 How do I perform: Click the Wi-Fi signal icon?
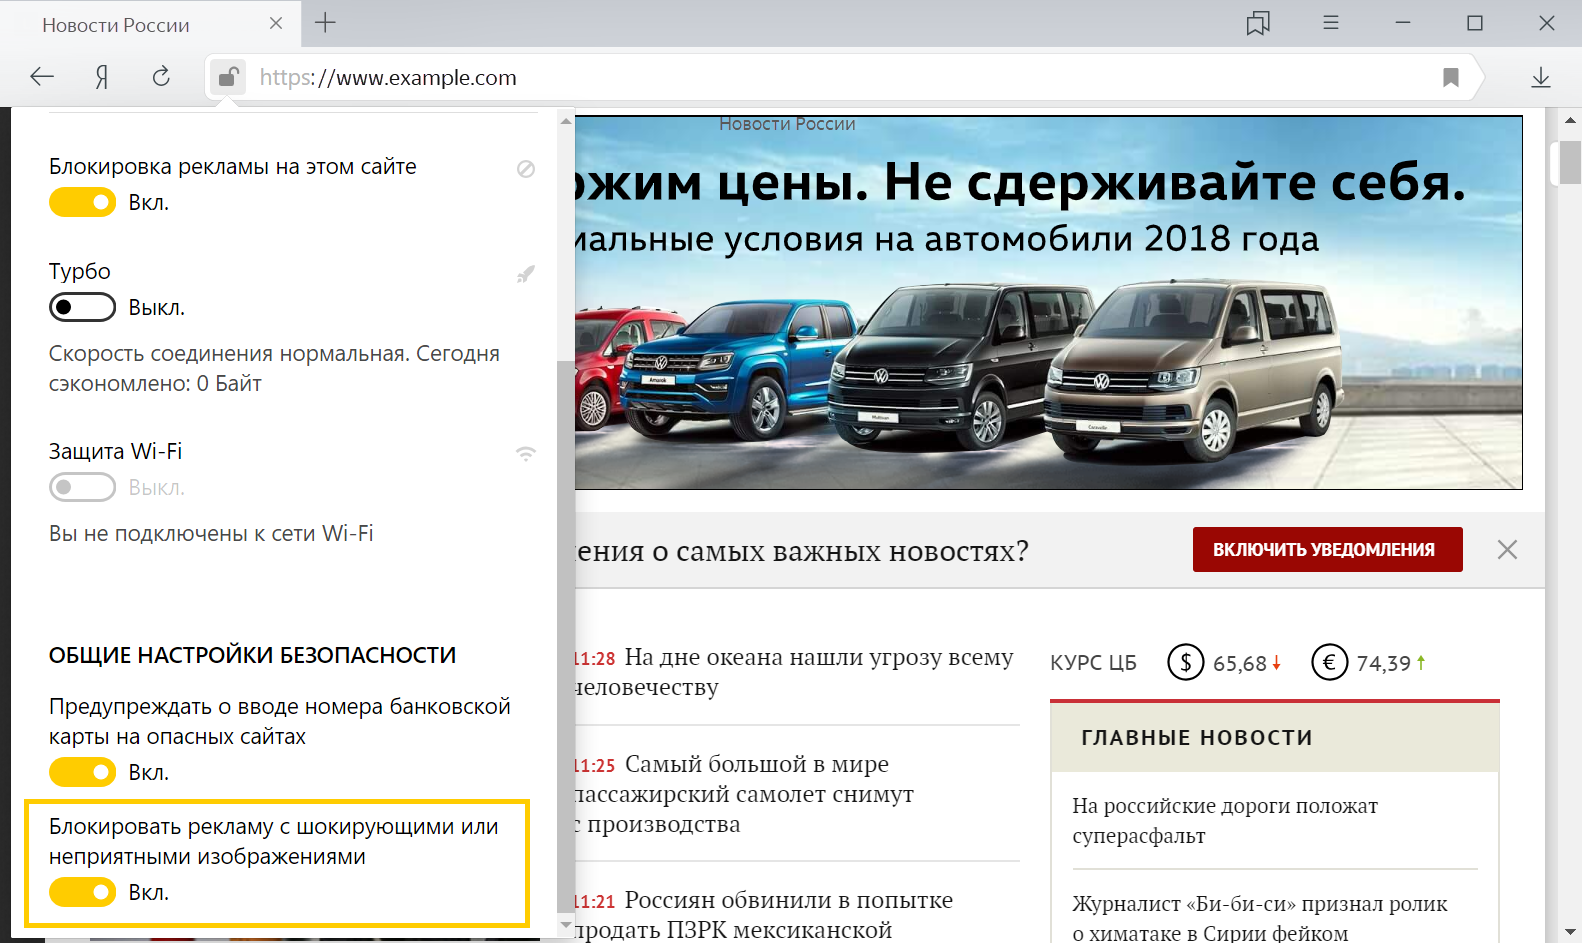pos(526,453)
